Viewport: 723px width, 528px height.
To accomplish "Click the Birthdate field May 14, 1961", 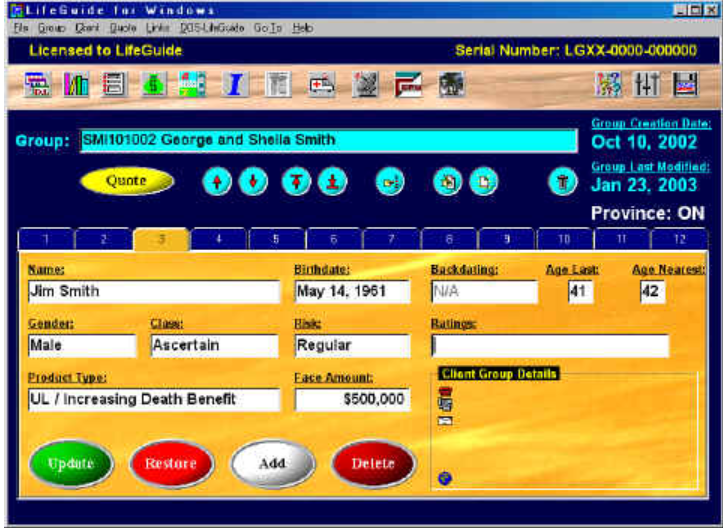I will pos(352,291).
